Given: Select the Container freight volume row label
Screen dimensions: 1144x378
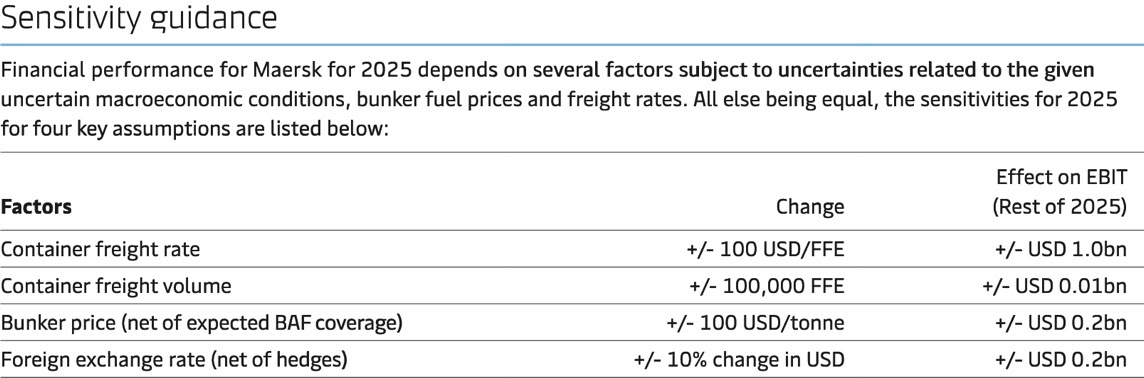Looking at the screenshot, I should click(x=116, y=286).
